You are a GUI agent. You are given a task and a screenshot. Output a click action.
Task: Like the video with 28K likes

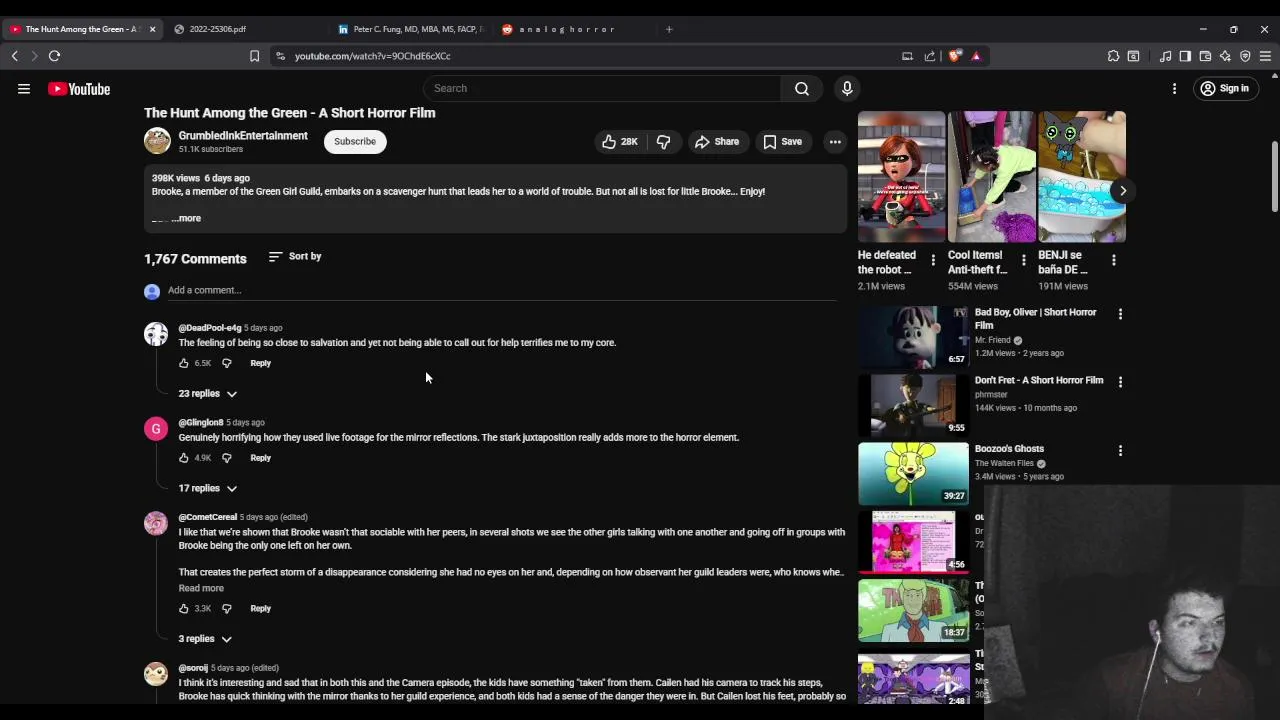[x=620, y=142]
